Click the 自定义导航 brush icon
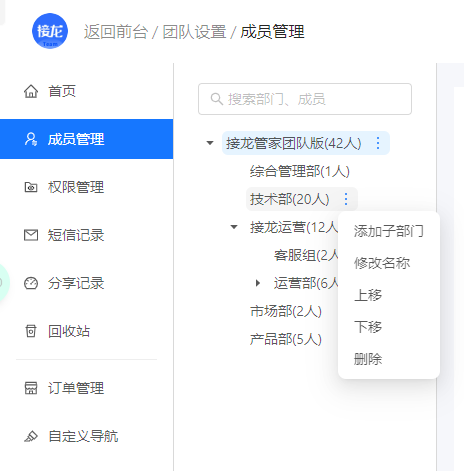Screen dimensions: 464x471 click(31, 436)
